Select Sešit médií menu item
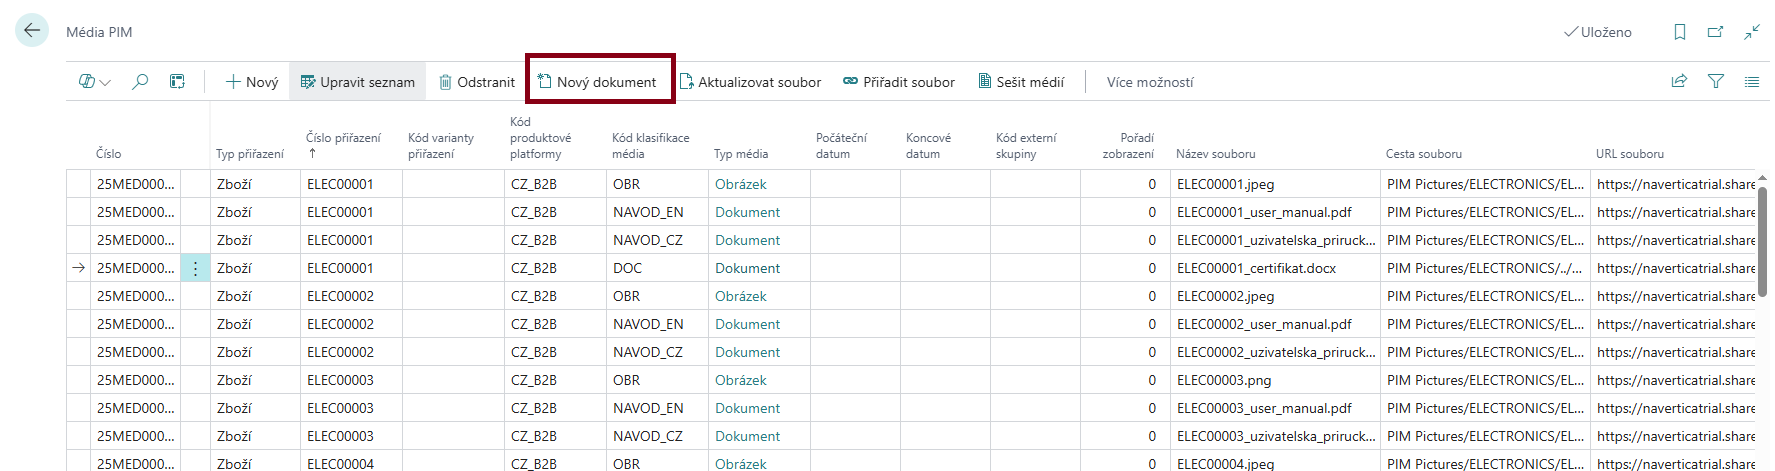1775x471 pixels. coord(1021,82)
